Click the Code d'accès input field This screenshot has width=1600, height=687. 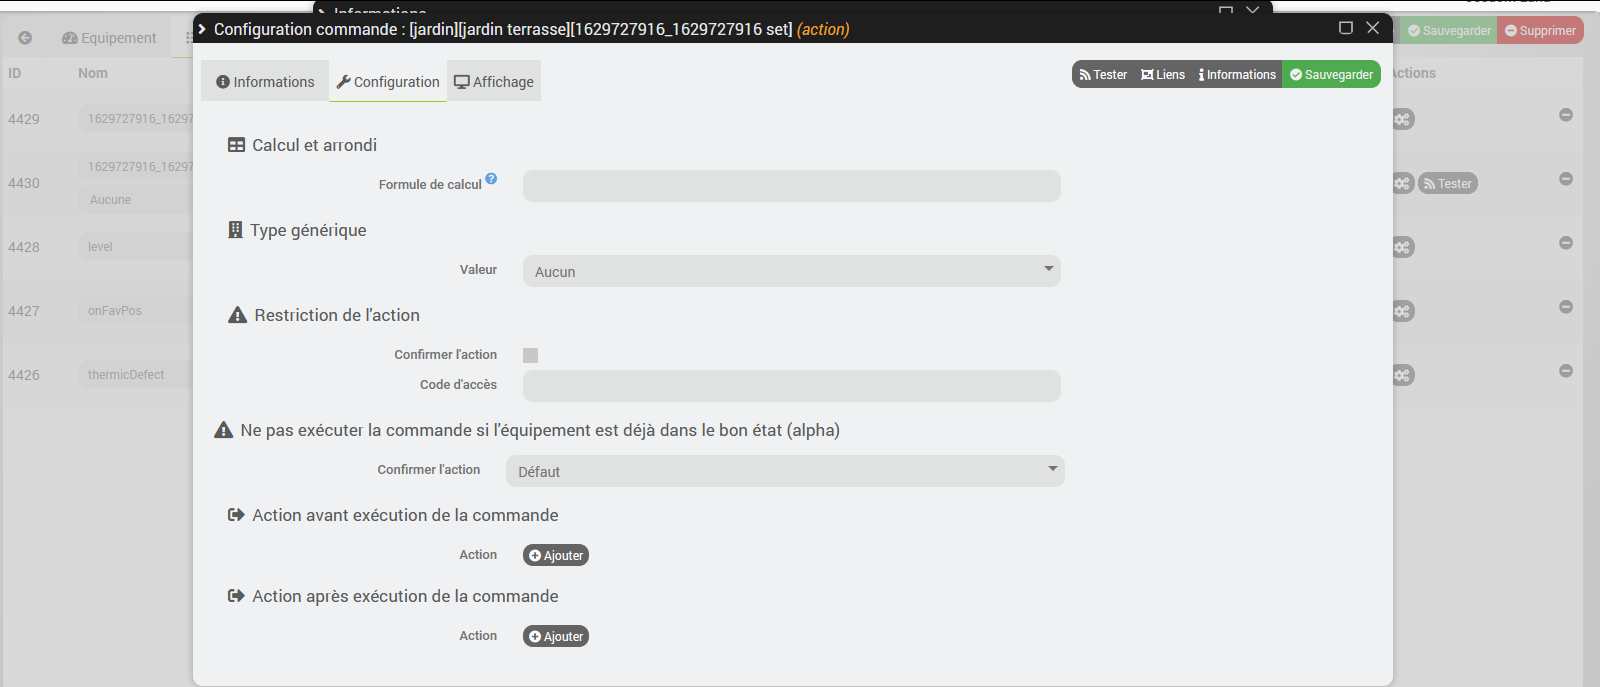click(x=791, y=386)
